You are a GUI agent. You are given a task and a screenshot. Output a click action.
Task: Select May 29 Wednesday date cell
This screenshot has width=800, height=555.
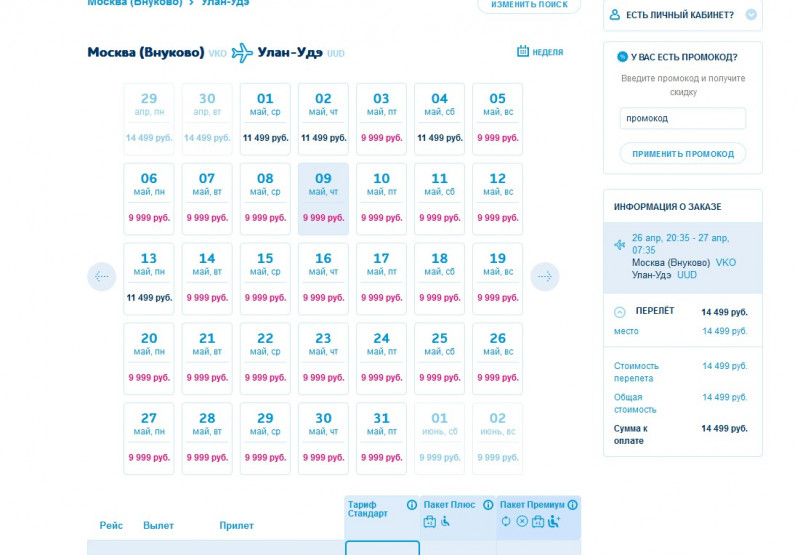coord(265,439)
